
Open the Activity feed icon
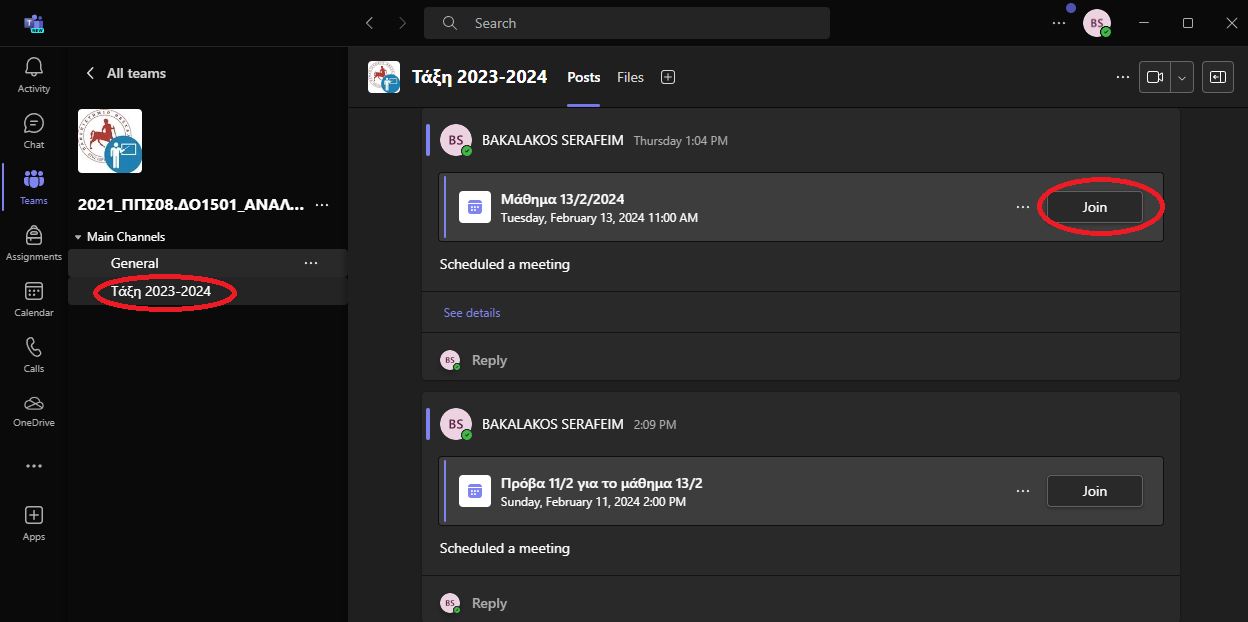click(x=34, y=75)
